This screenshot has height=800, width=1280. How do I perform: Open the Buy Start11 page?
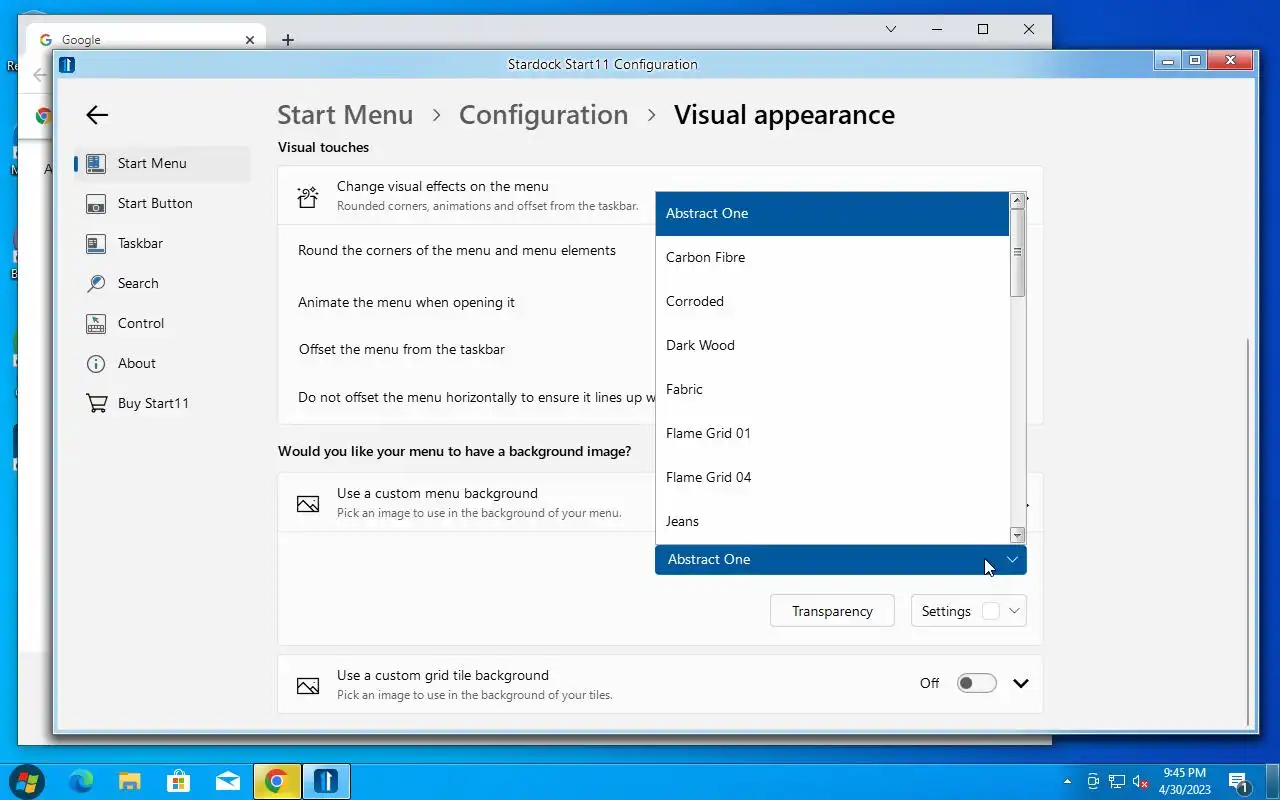coord(162,403)
